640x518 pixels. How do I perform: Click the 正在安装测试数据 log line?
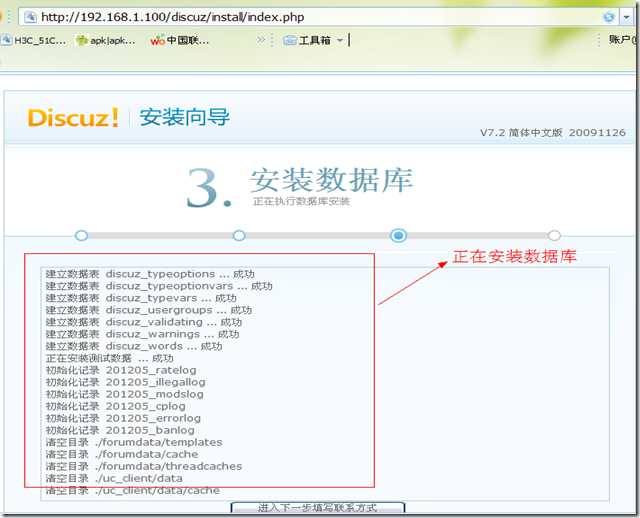[109, 358]
